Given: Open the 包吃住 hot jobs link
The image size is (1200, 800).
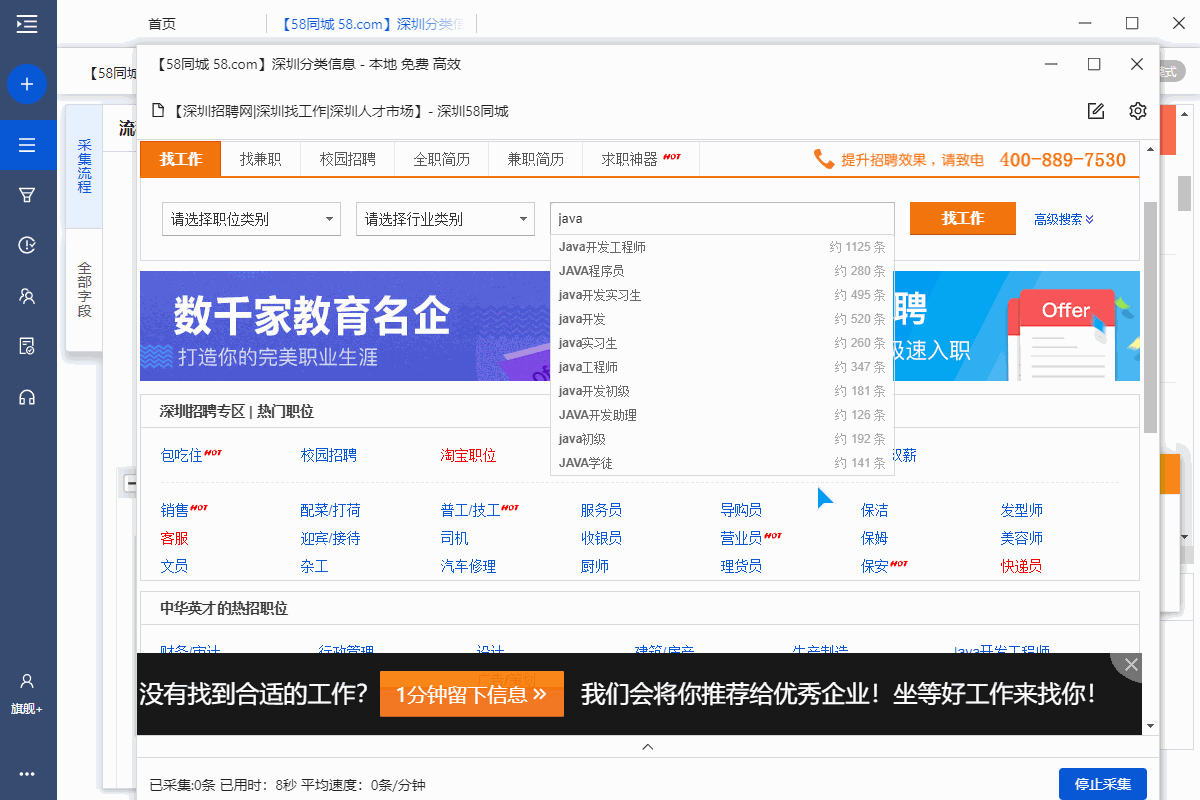Looking at the screenshot, I should [x=182, y=455].
